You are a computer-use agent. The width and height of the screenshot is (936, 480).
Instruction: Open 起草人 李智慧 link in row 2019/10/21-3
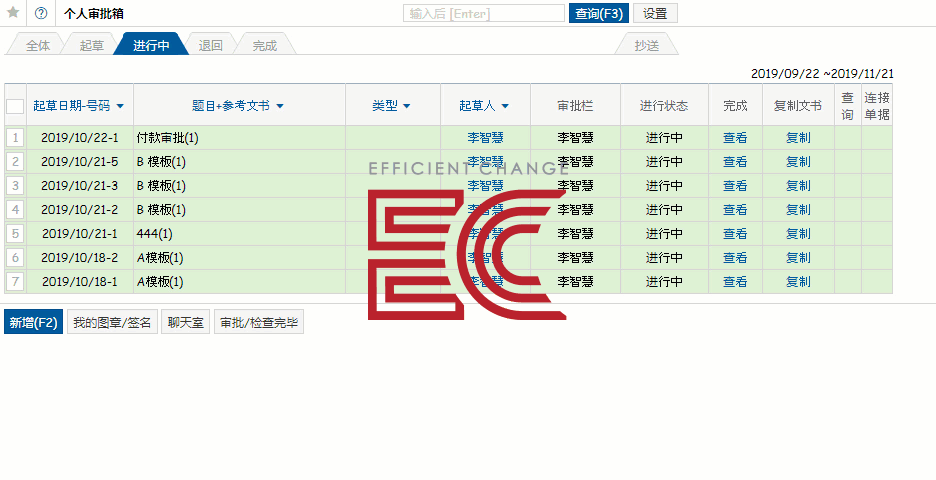[x=485, y=186]
